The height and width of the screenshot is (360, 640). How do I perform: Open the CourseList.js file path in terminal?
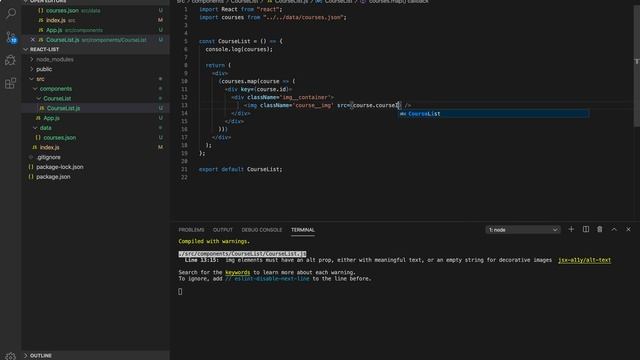(242, 254)
